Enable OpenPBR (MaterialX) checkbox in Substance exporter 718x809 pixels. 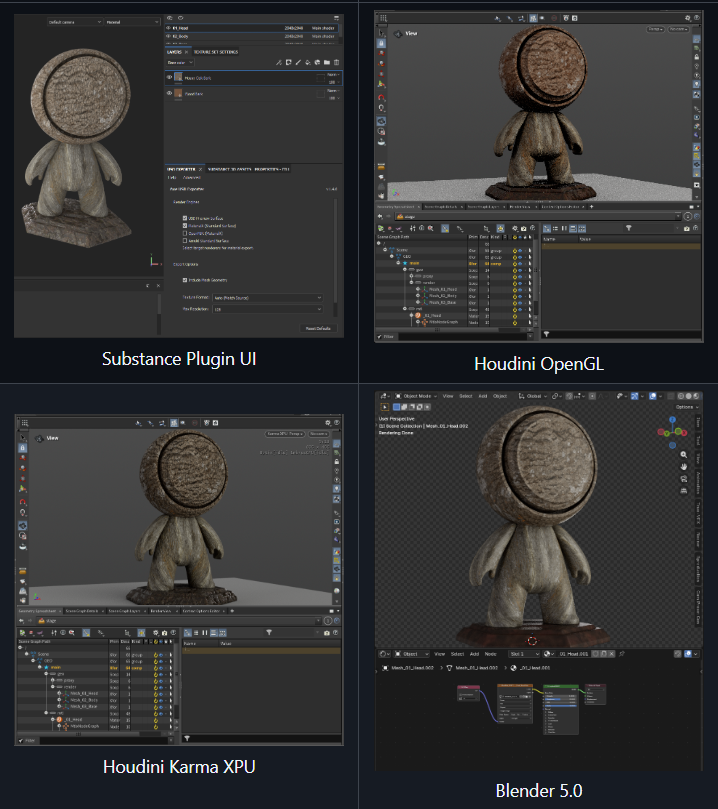click(185, 233)
